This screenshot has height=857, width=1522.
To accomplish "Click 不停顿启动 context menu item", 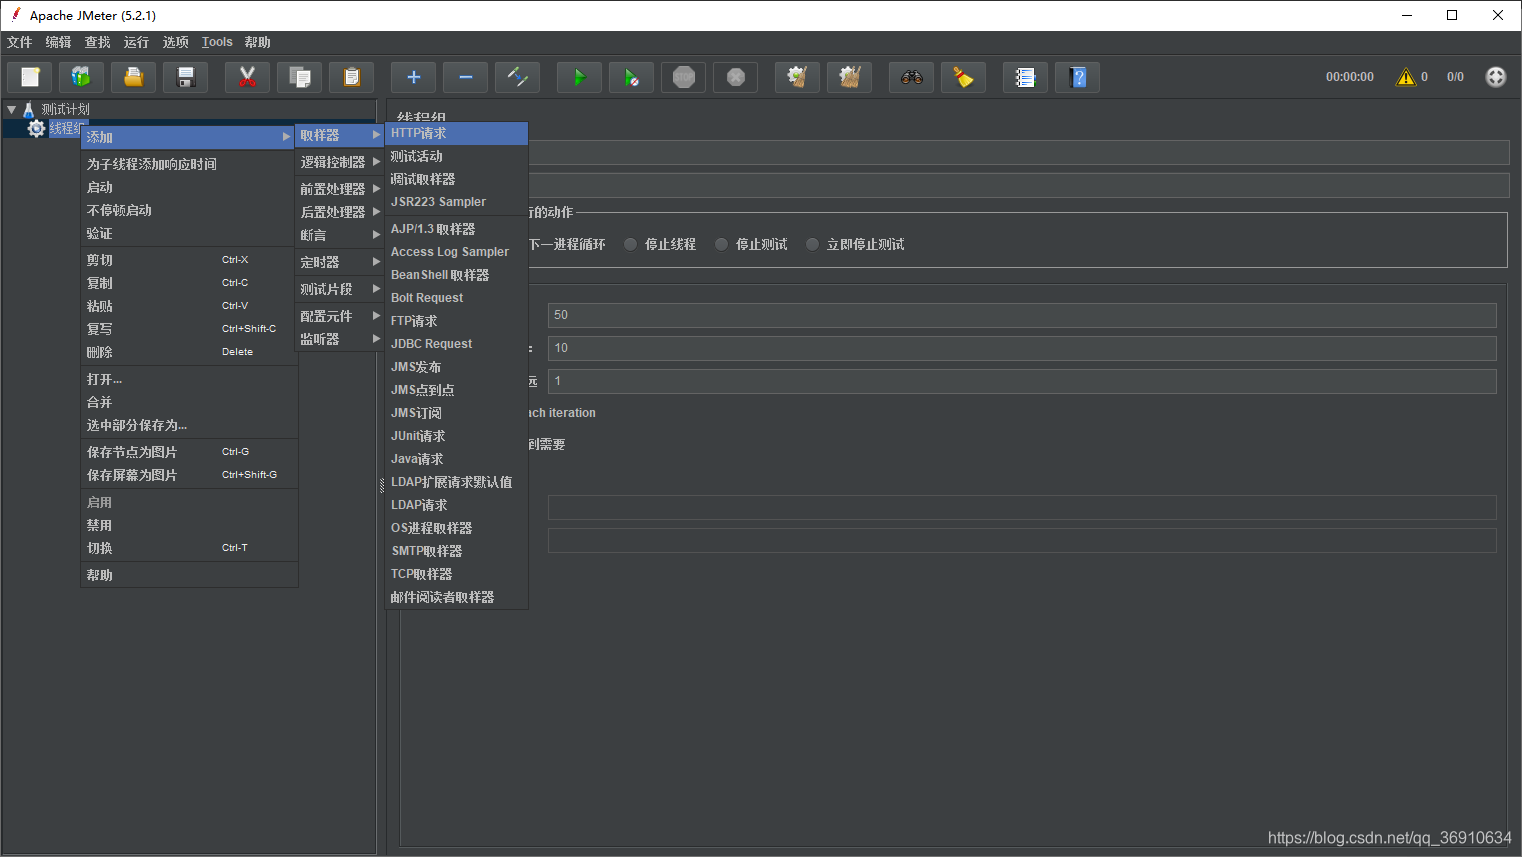I will coord(189,210).
